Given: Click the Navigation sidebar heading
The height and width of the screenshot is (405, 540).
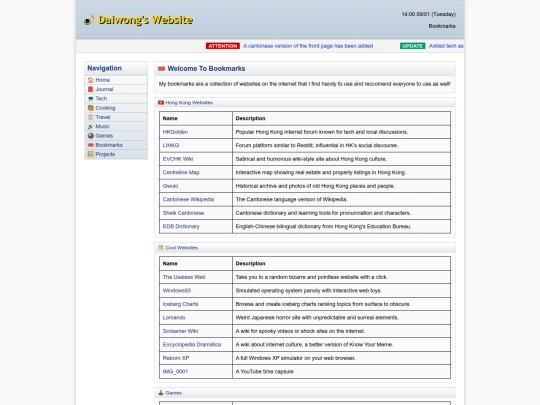Looking at the screenshot, I should pyautogui.click(x=105, y=68).
